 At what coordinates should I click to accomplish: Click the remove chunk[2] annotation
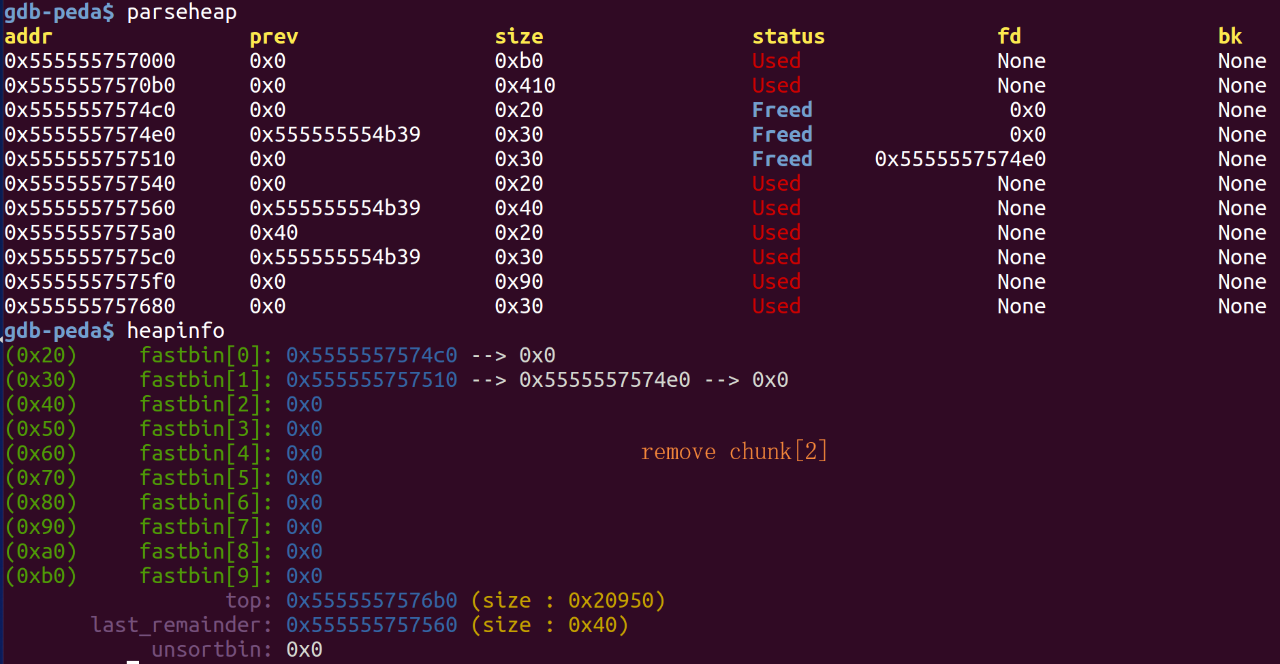[735, 452]
